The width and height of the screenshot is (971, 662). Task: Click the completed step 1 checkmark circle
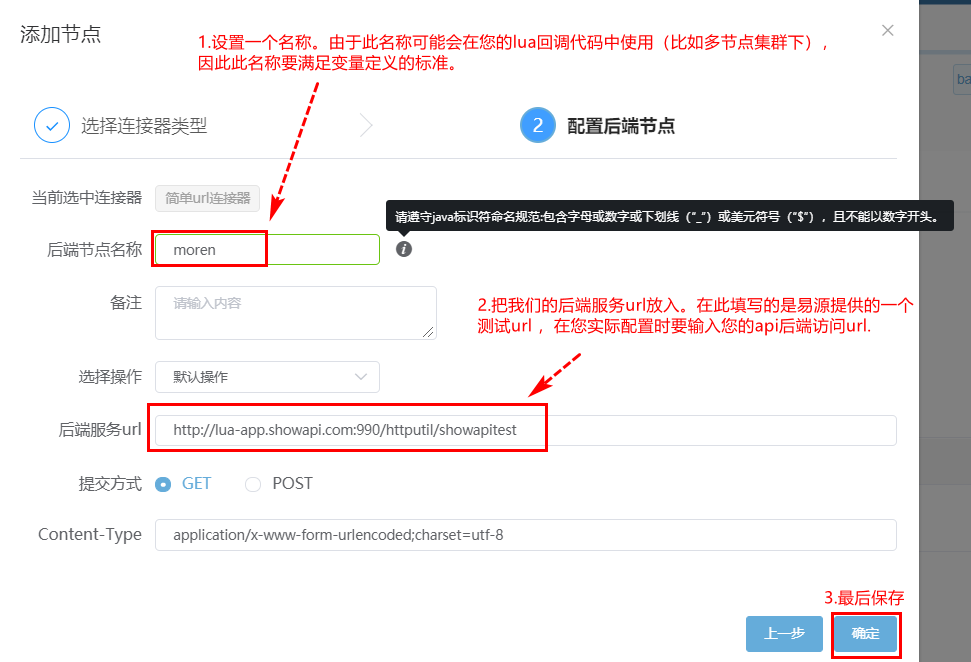coord(52,125)
